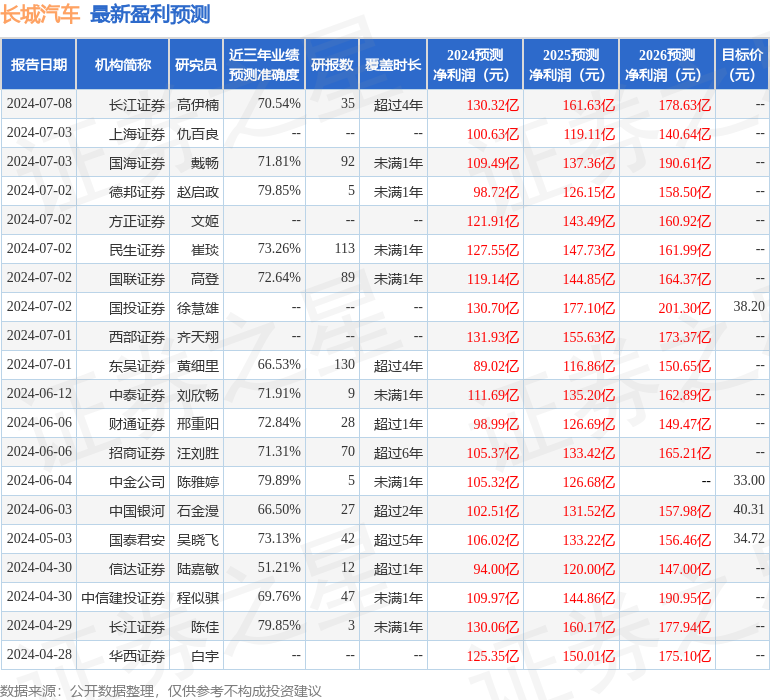Select institution 信达证券
This screenshot has width=770, height=700.
pyautogui.click(x=137, y=568)
